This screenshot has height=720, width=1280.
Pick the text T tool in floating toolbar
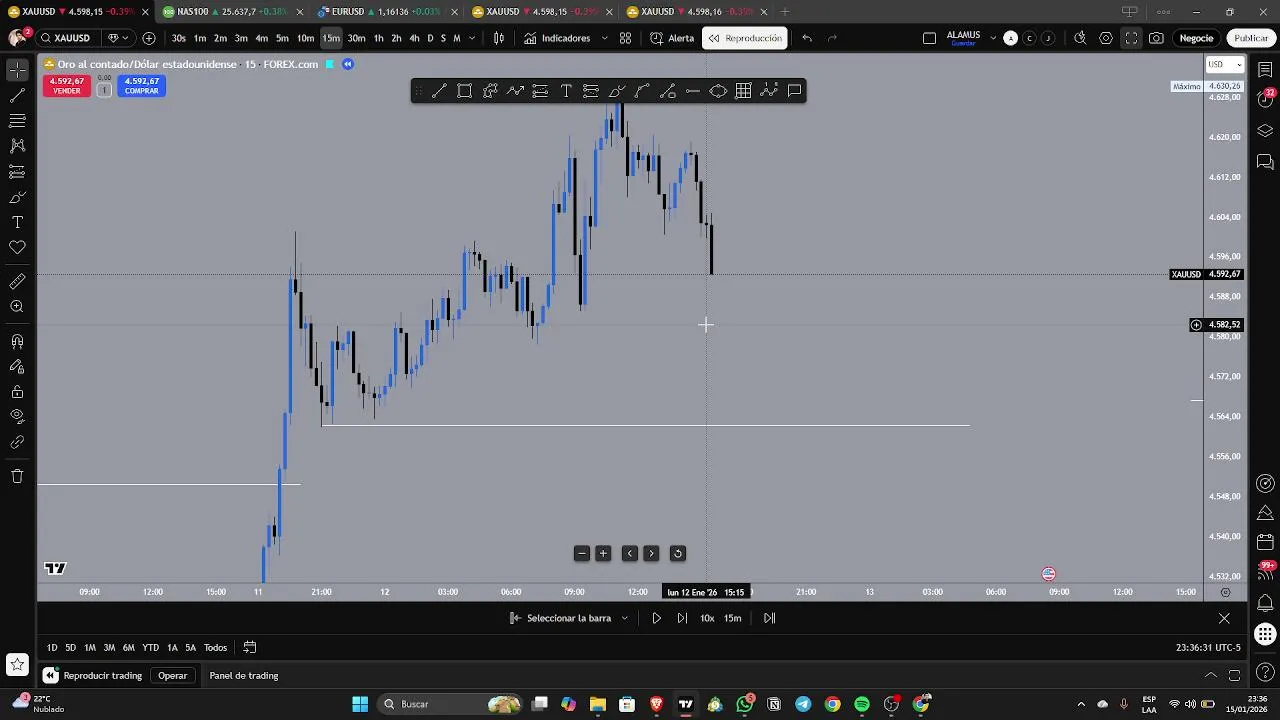[x=566, y=91]
